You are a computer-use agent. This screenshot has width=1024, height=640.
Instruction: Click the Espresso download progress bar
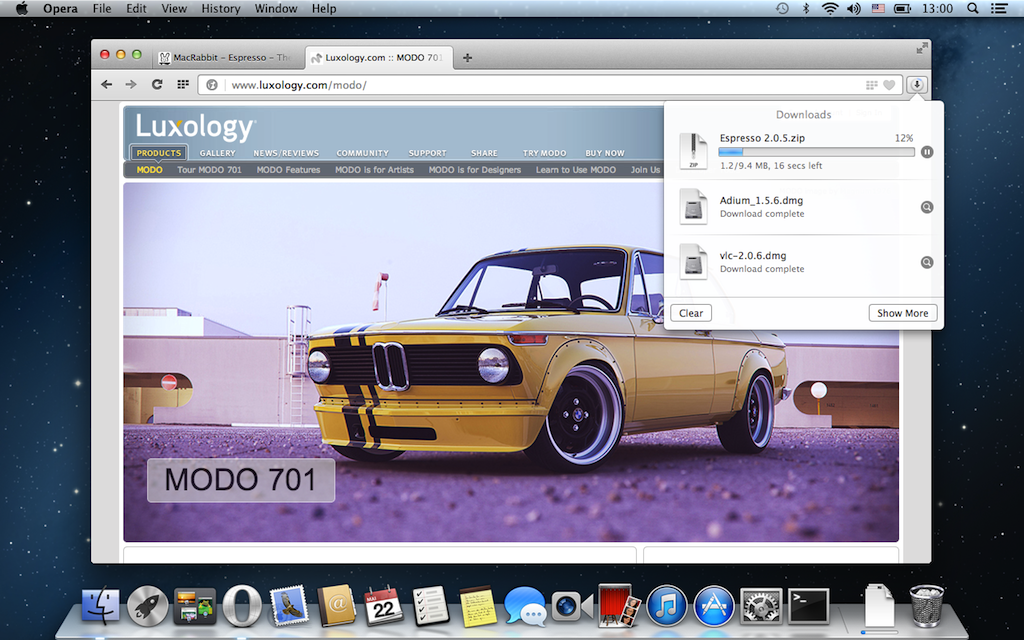(x=816, y=152)
